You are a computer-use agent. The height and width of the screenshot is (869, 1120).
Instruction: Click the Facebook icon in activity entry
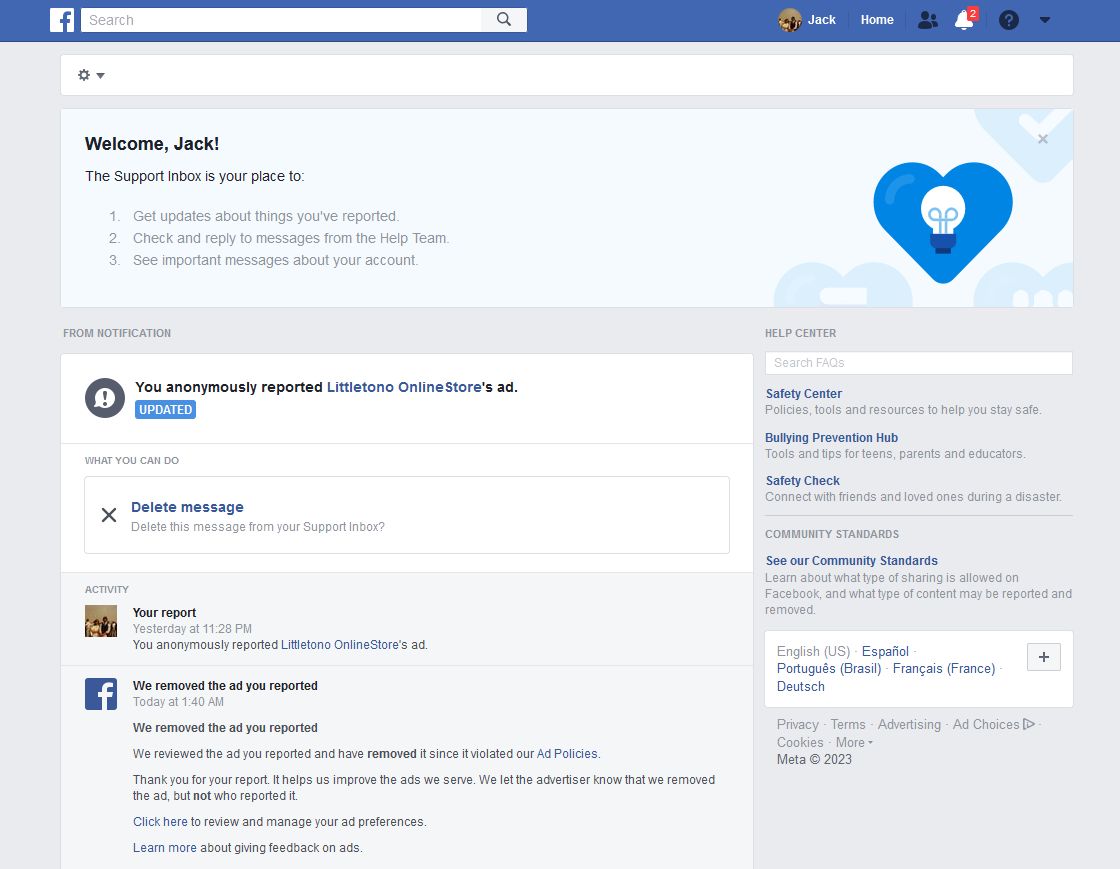(101, 694)
